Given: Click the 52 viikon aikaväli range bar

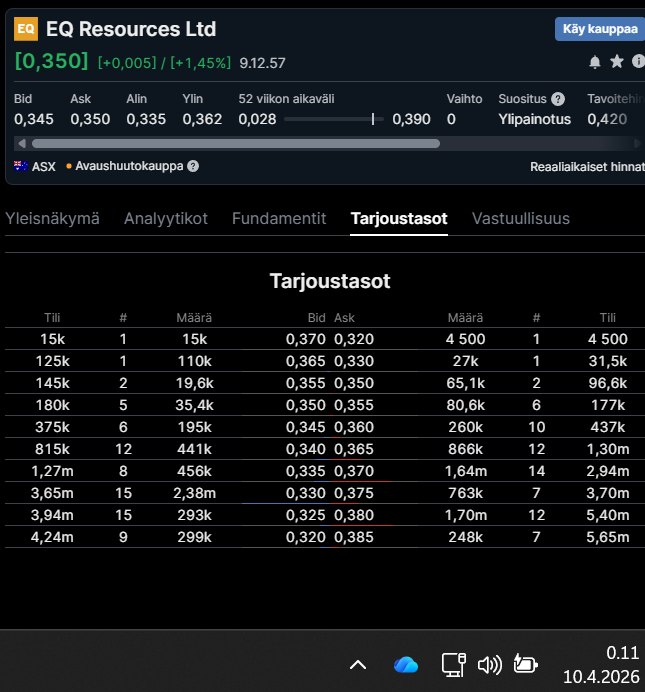Looking at the screenshot, I should tap(334, 119).
